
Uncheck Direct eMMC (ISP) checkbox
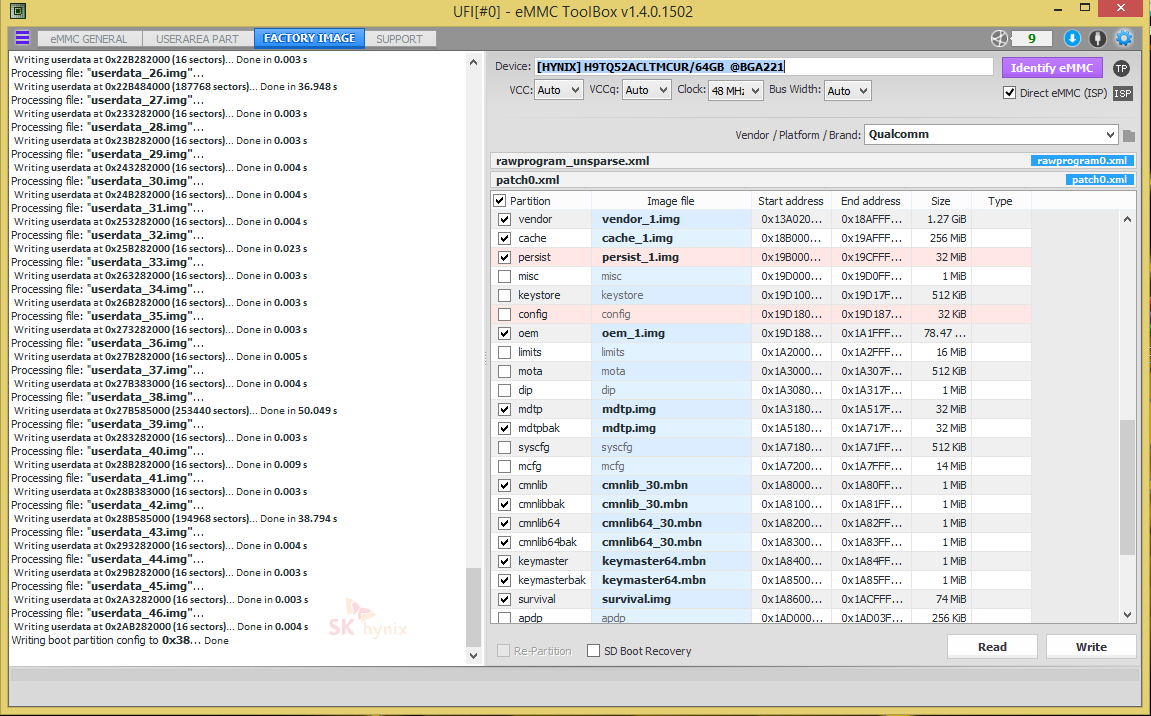(1009, 93)
